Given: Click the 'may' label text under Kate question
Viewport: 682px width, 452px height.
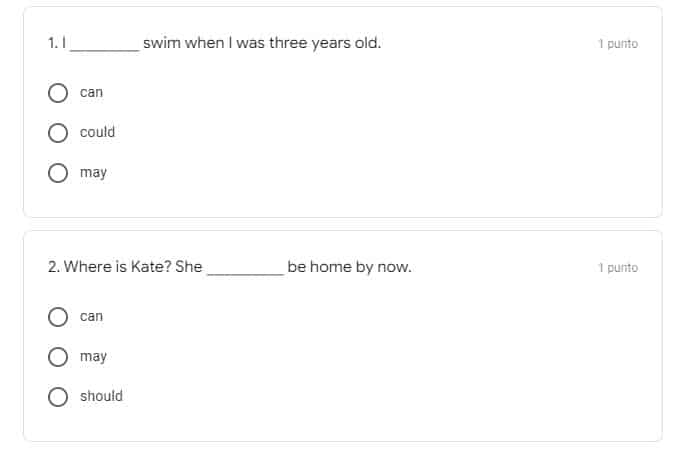Looking at the screenshot, I should coord(93,357).
